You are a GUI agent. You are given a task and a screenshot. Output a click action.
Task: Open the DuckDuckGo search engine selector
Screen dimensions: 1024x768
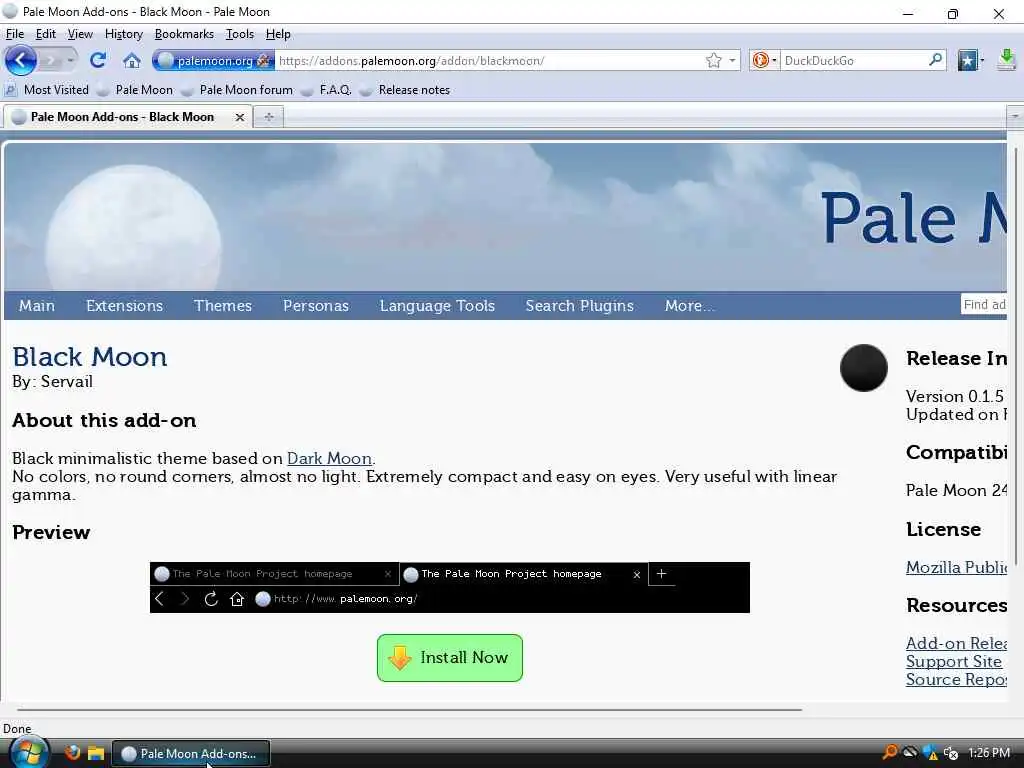point(764,61)
